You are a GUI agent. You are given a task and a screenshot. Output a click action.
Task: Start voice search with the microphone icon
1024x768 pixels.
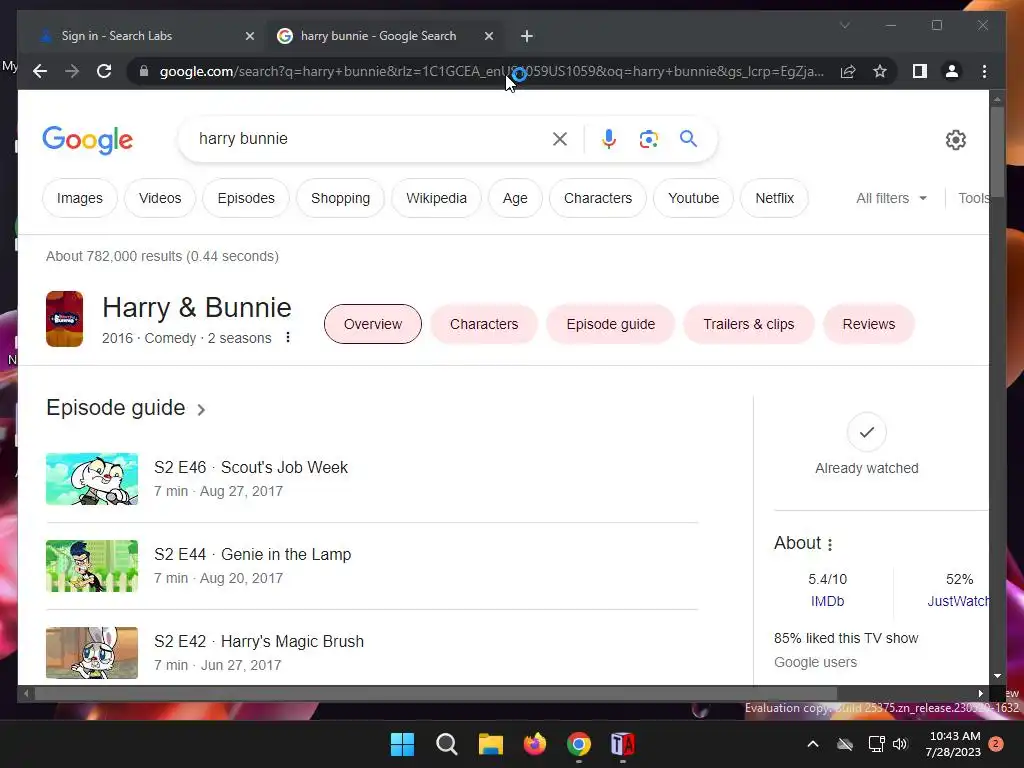pos(609,138)
